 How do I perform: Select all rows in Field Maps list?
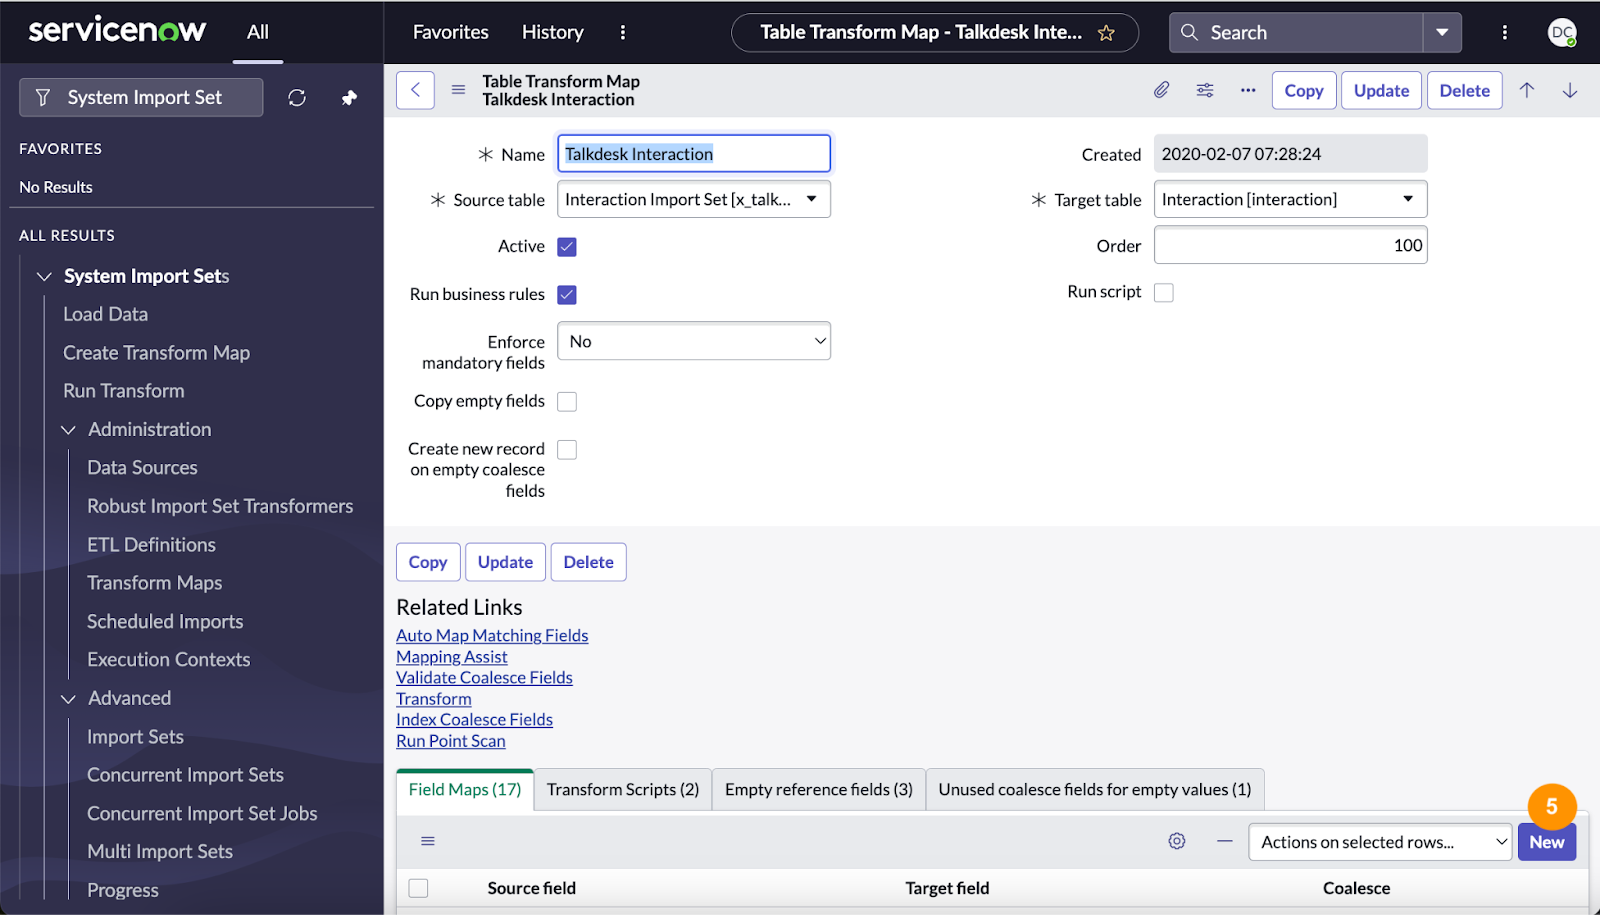point(419,888)
